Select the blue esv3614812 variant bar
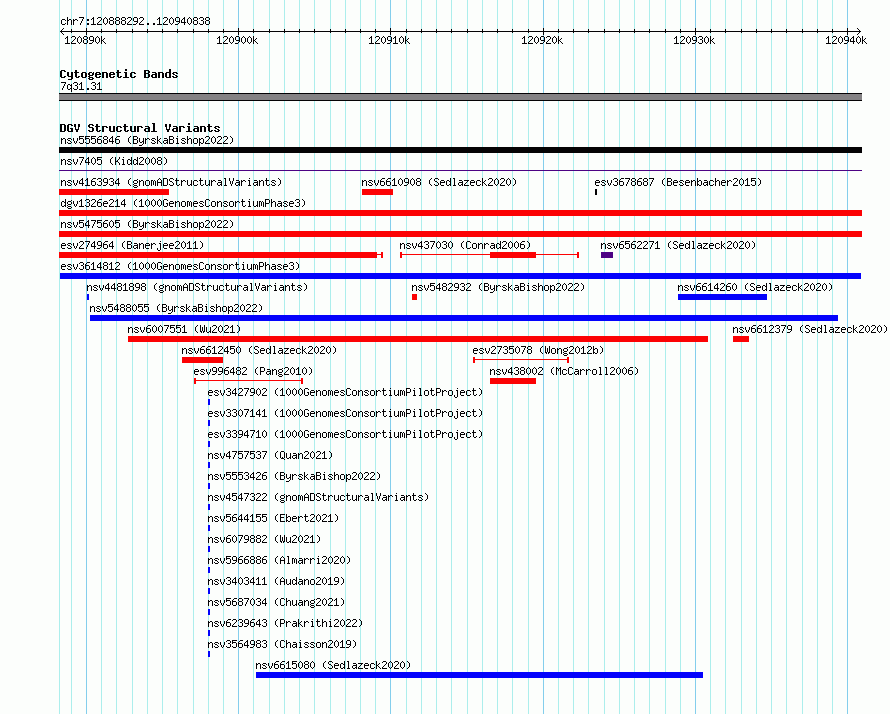This screenshot has width=890, height=714. click(x=460, y=276)
